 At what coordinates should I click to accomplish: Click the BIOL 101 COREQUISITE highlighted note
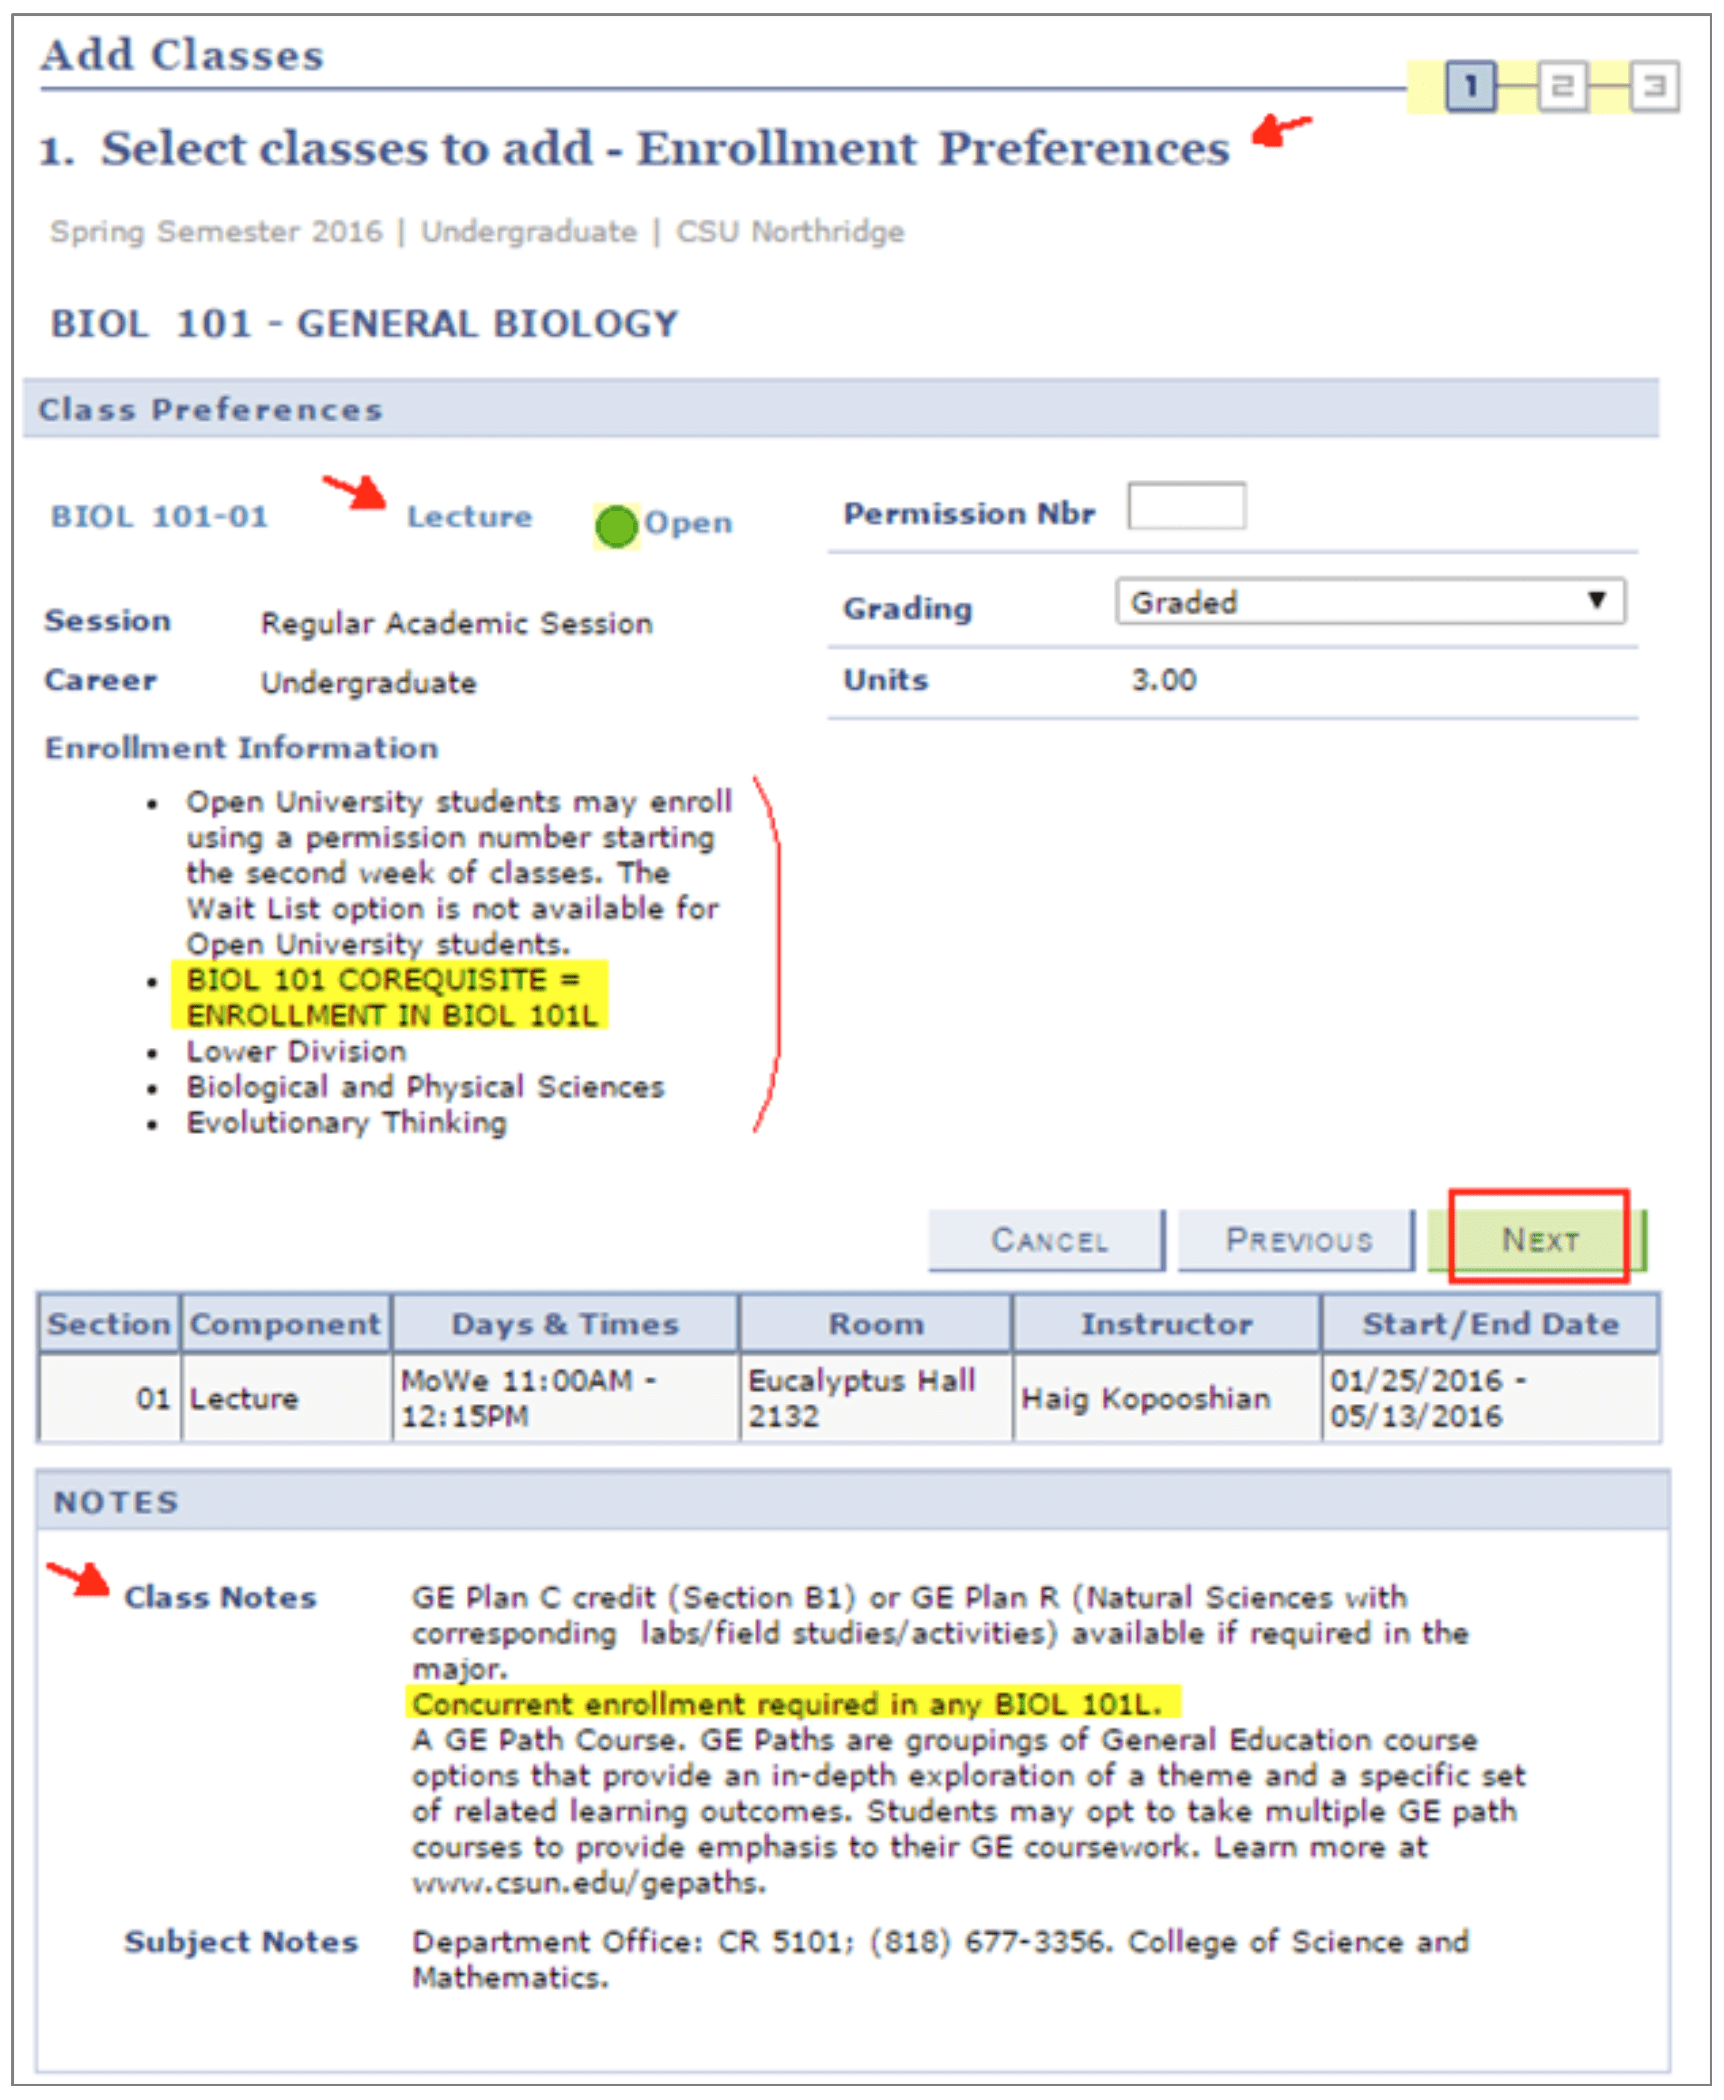(x=390, y=997)
